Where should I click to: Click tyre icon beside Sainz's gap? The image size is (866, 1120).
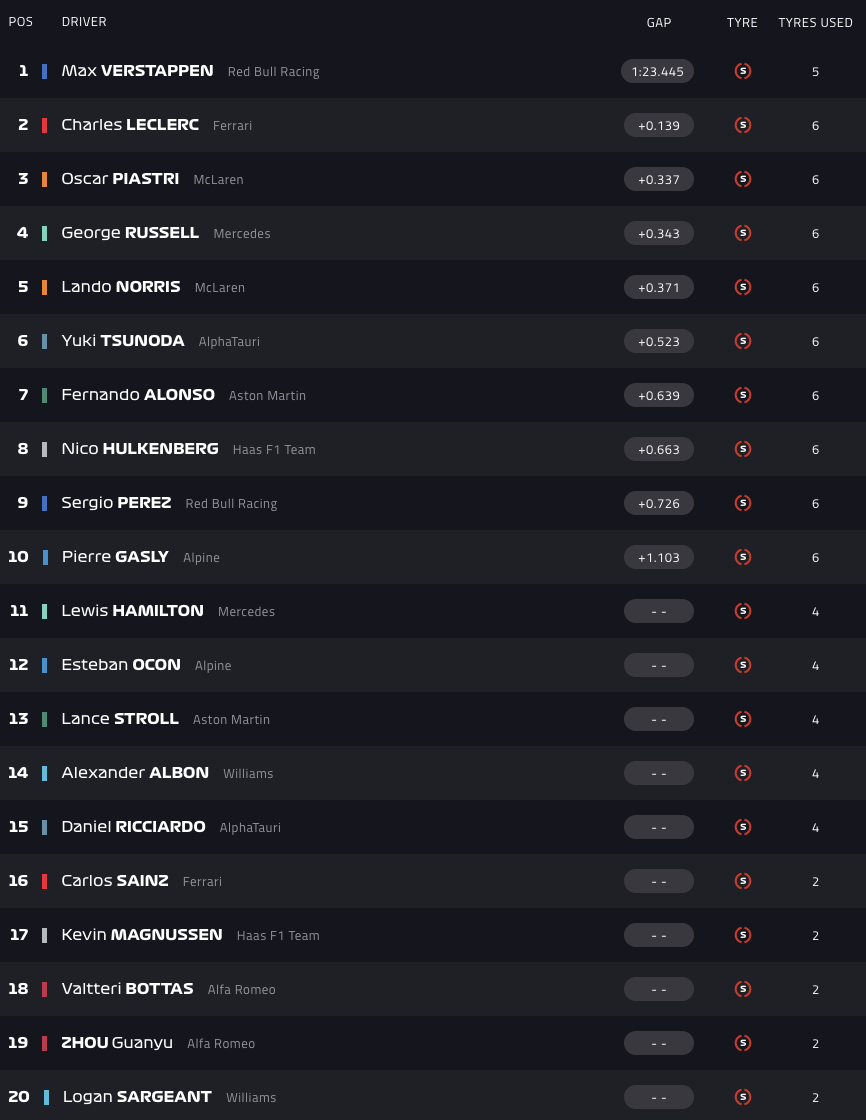pos(742,881)
